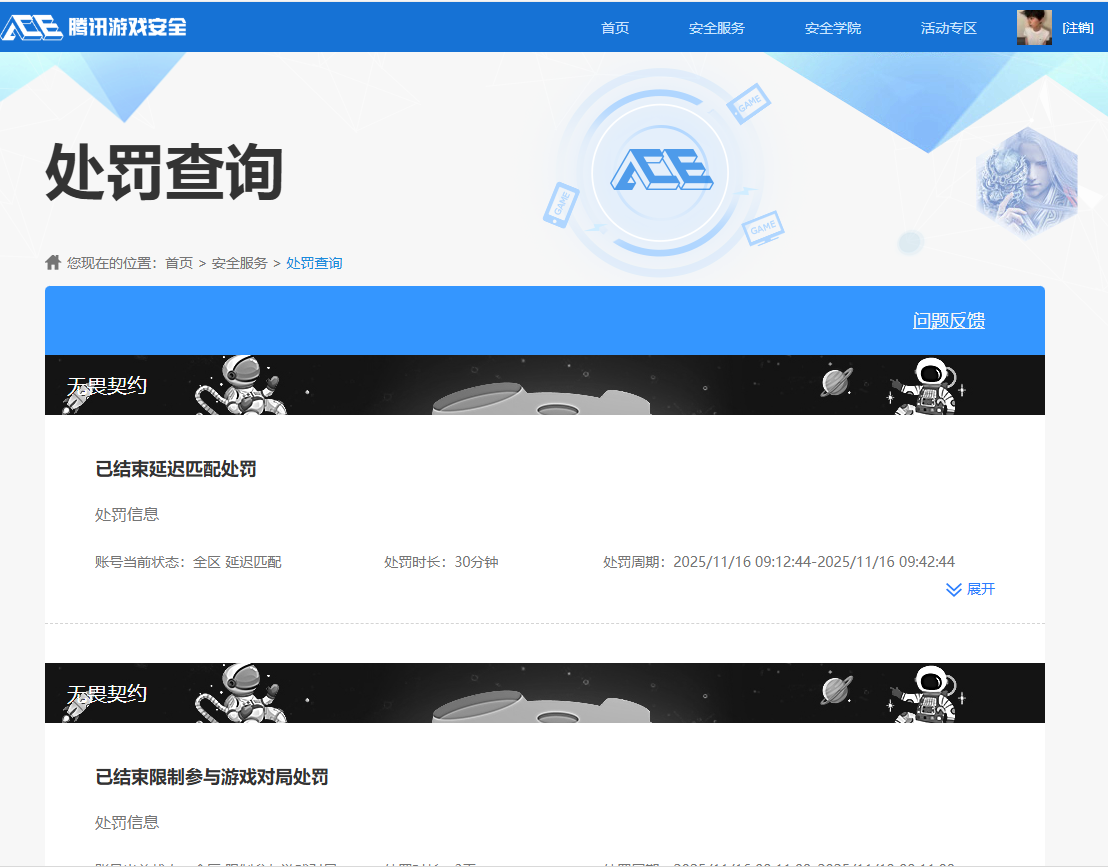The image size is (1108, 867).
Task: Click 首页 in the breadcrumb trail
Action: (x=179, y=263)
